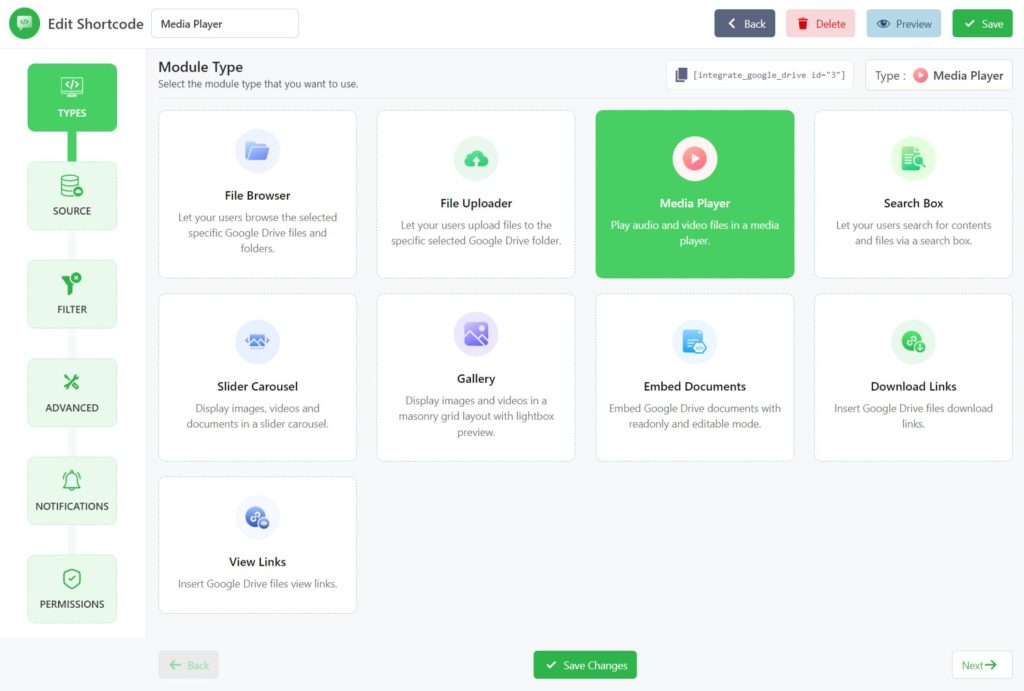Click the File Browser description text
Image resolution: width=1024 pixels, height=691 pixels.
point(257,233)
